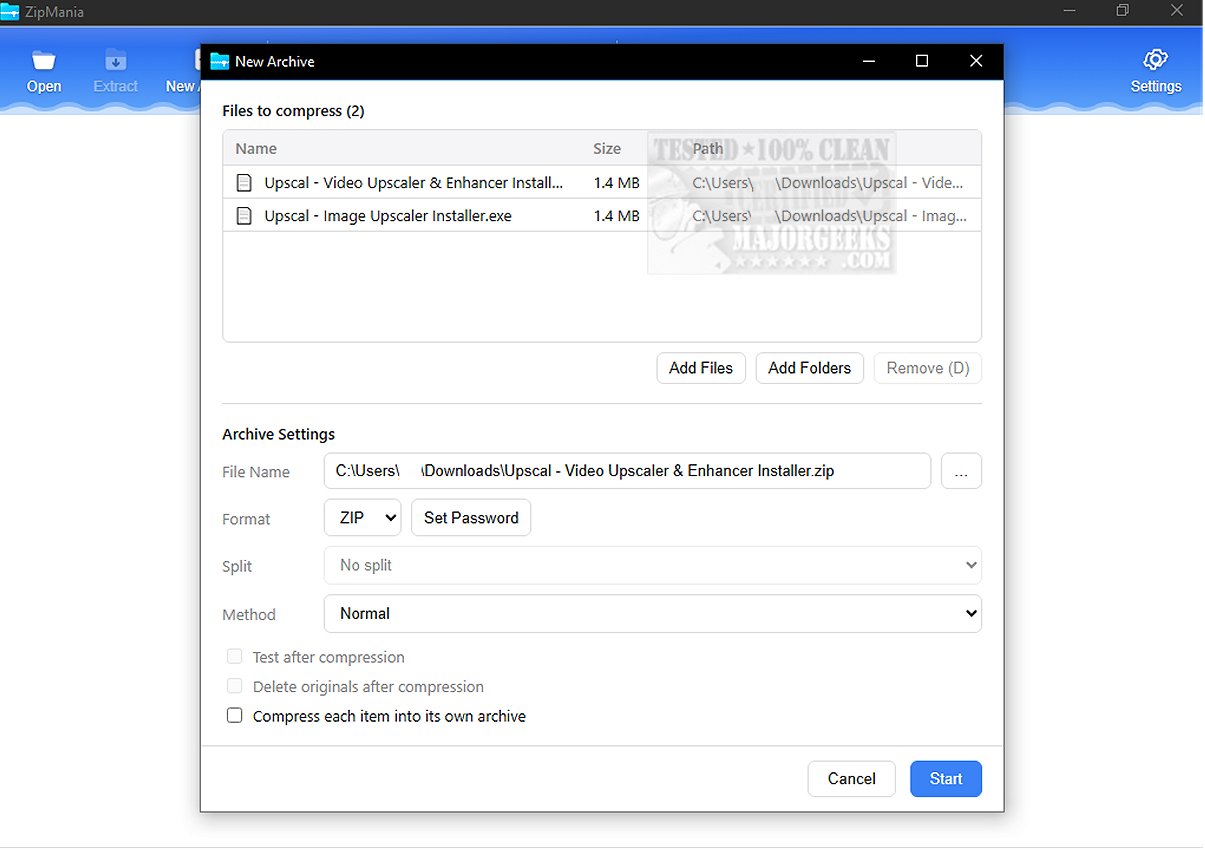Viewport: 1205px width, 851px height.
Task: Open the No split dropdown
Action: click(653, 565)
